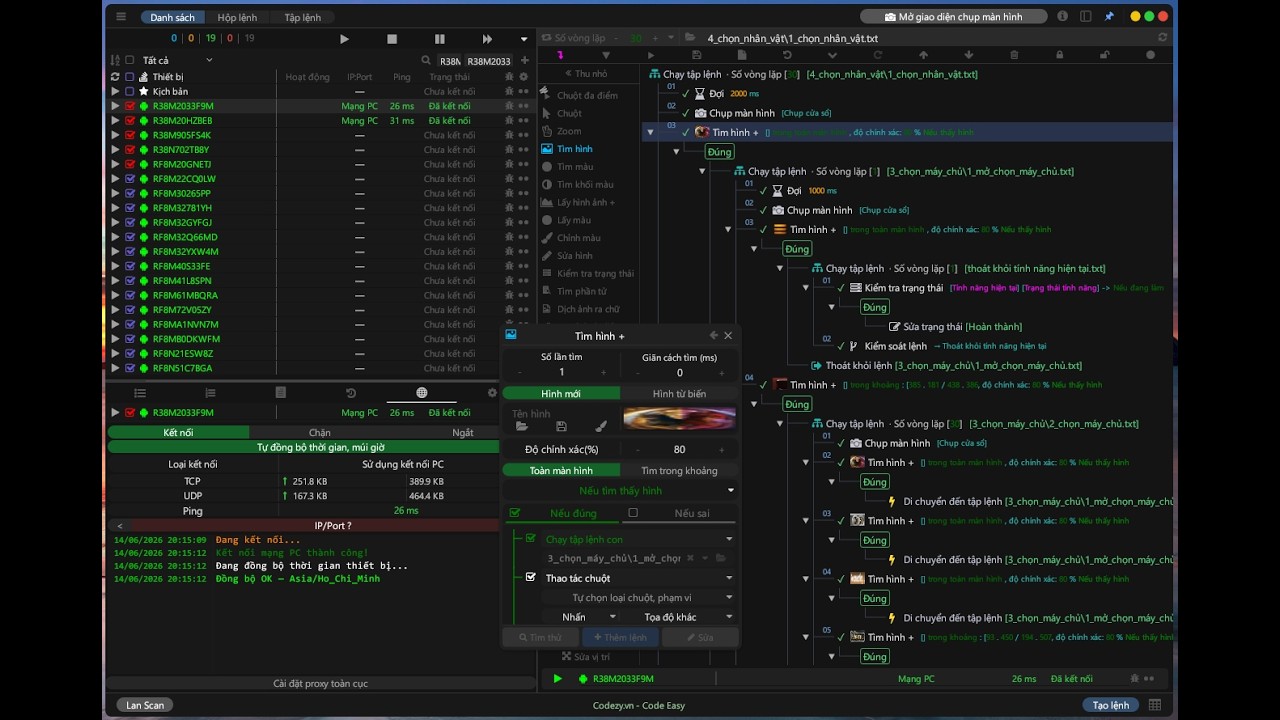Move command up with the up arrow icon
Screen dimensions: 1280x720
(923, 55)
